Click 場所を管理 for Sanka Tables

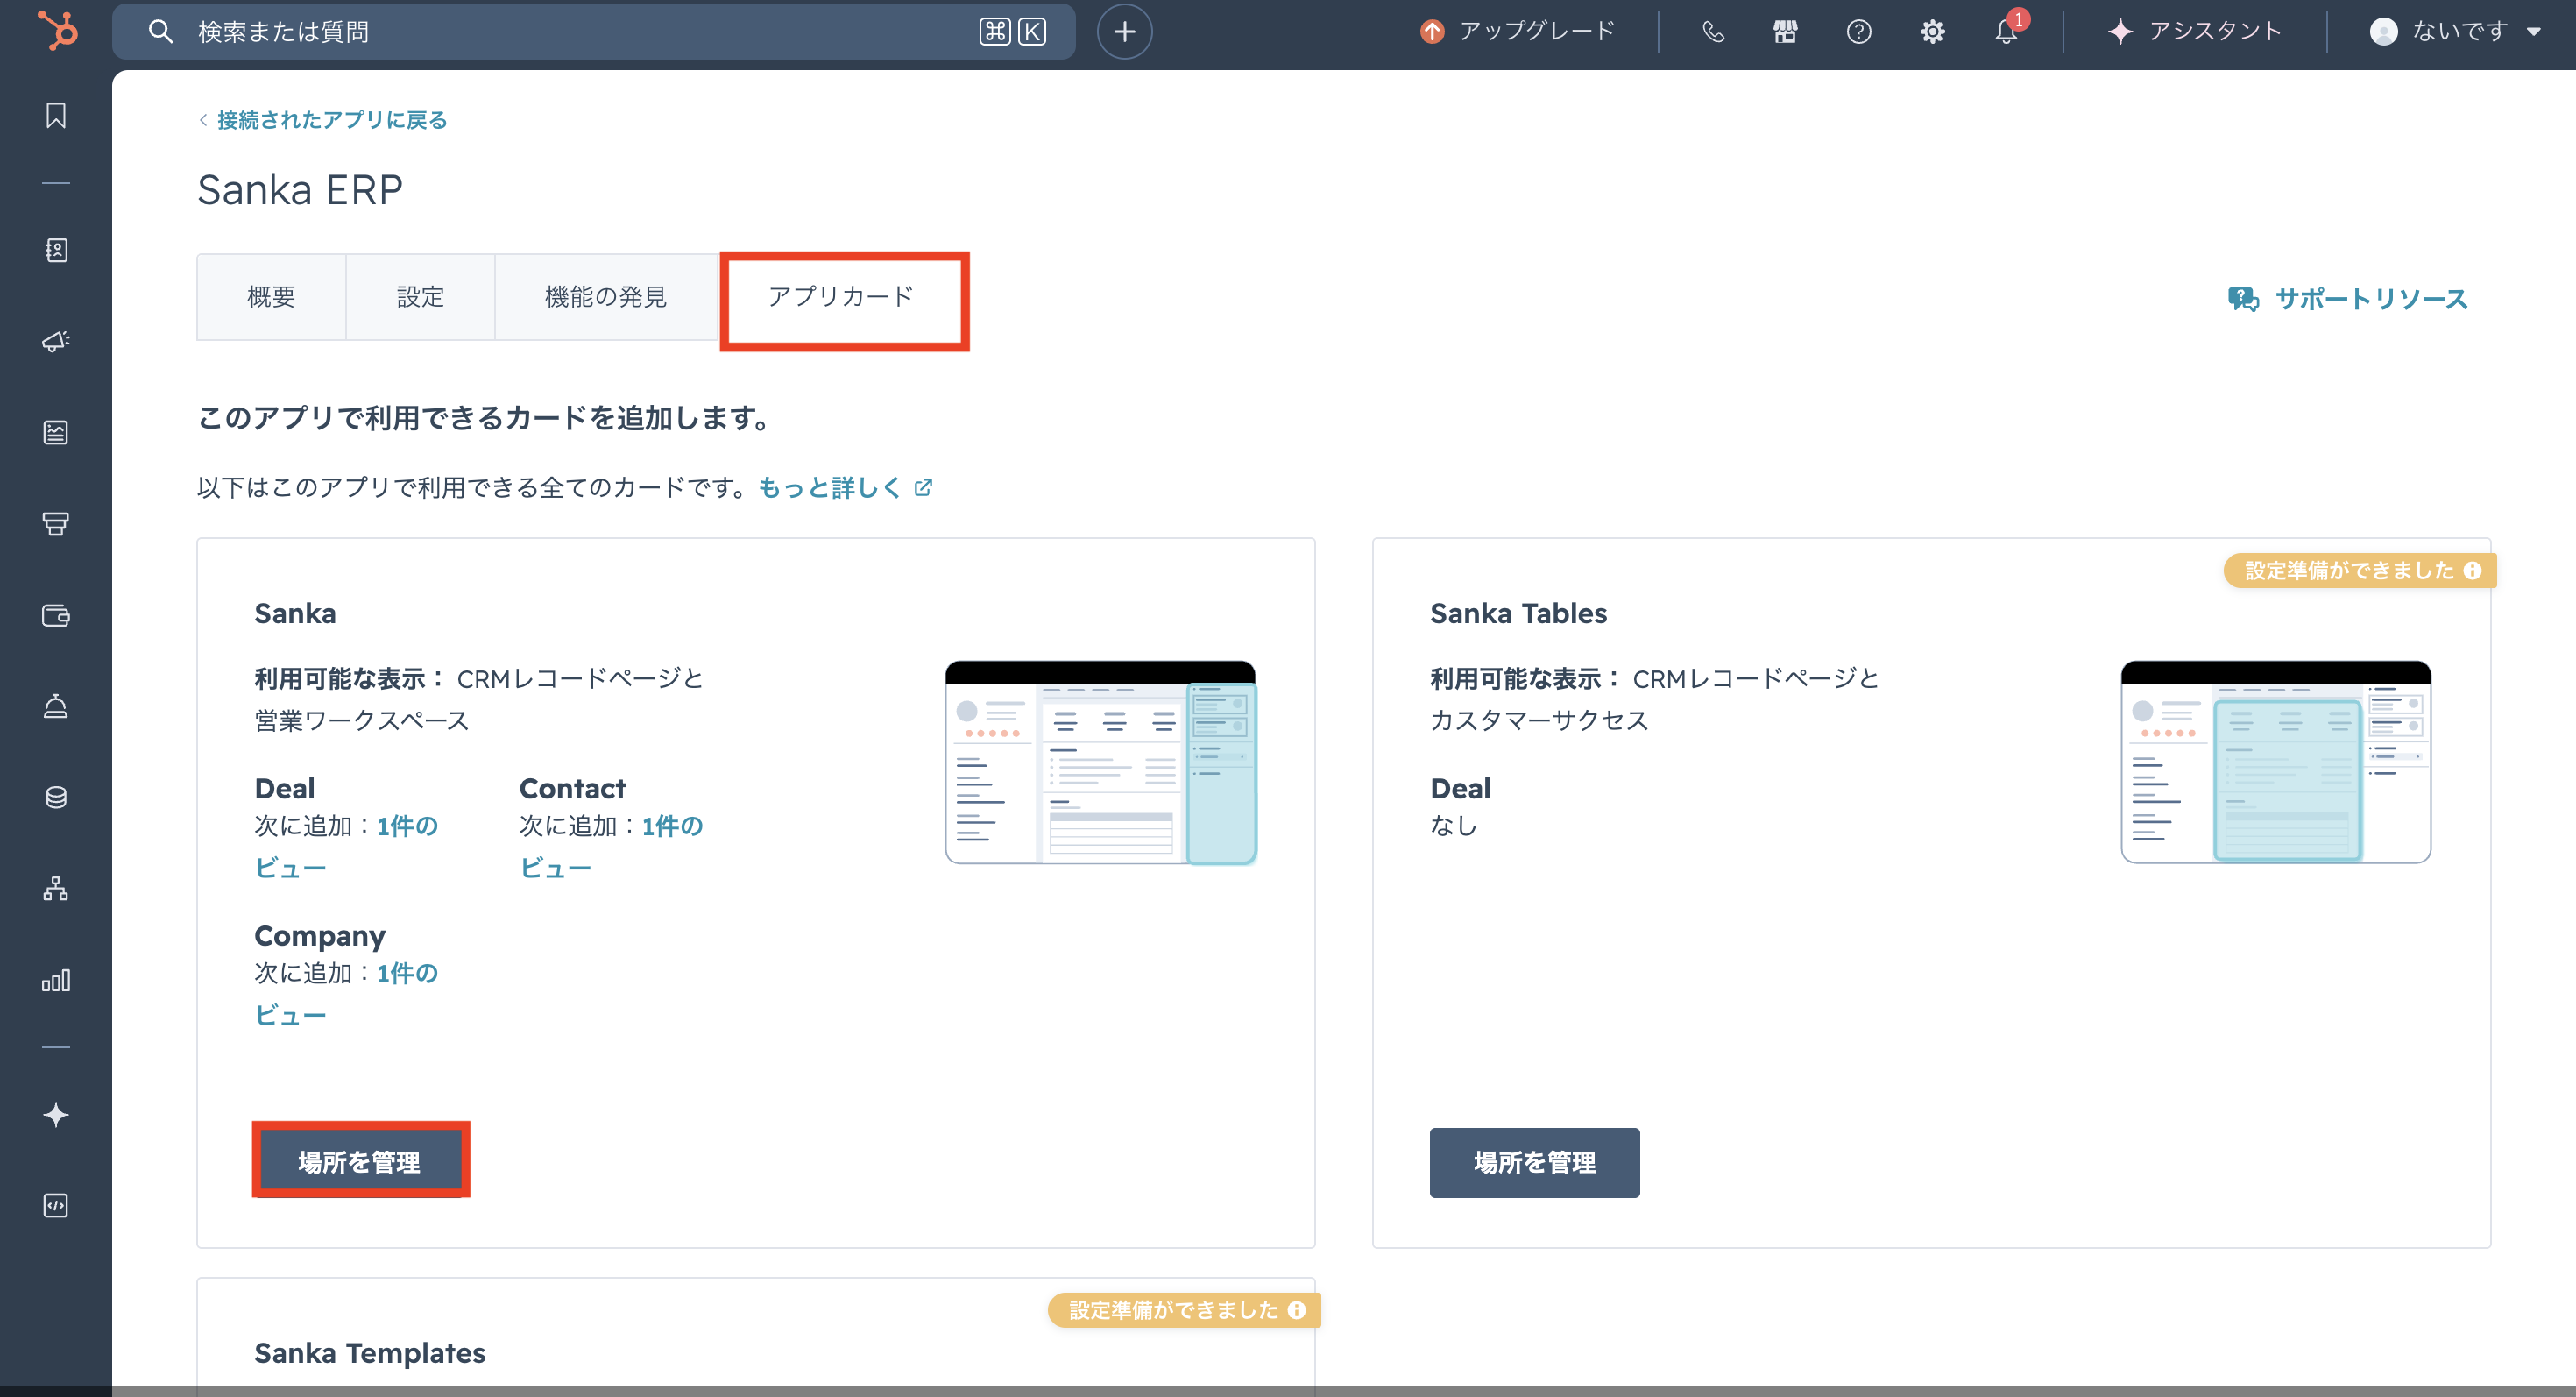pos(1534,1162)
